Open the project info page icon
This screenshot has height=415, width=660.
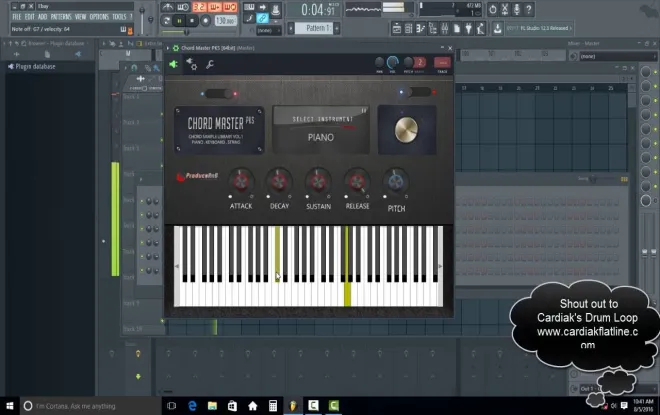pyautogui.click(x=457, y=29)
